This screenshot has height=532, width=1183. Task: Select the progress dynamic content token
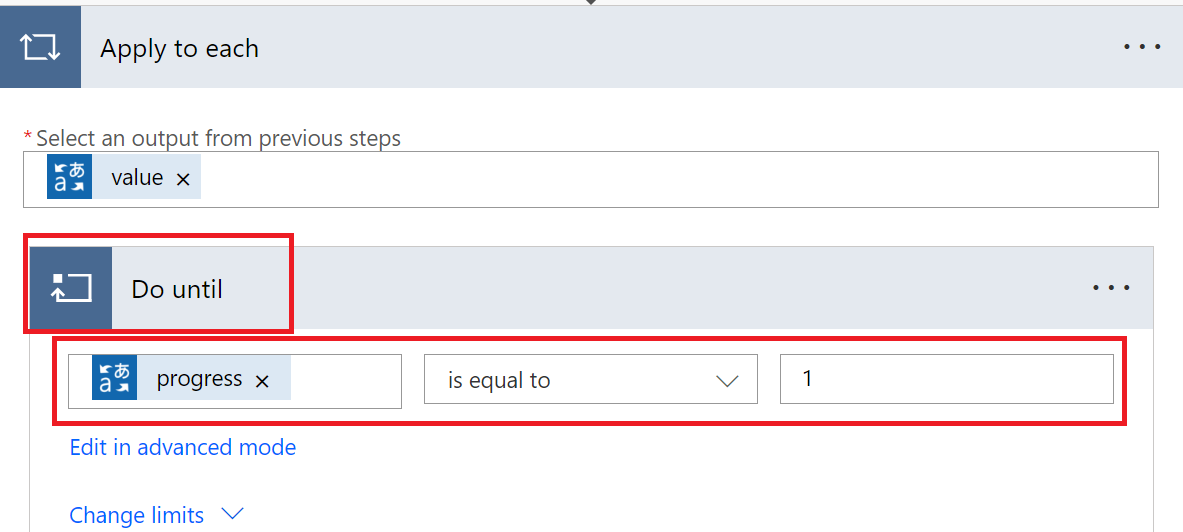[x=199, y=380]
